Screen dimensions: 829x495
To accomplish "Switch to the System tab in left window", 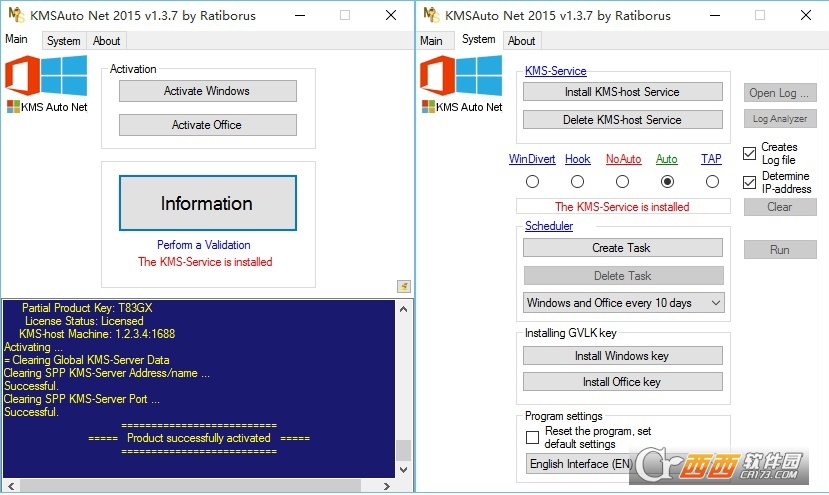I will pyautogui.click(x=64, y=41).
